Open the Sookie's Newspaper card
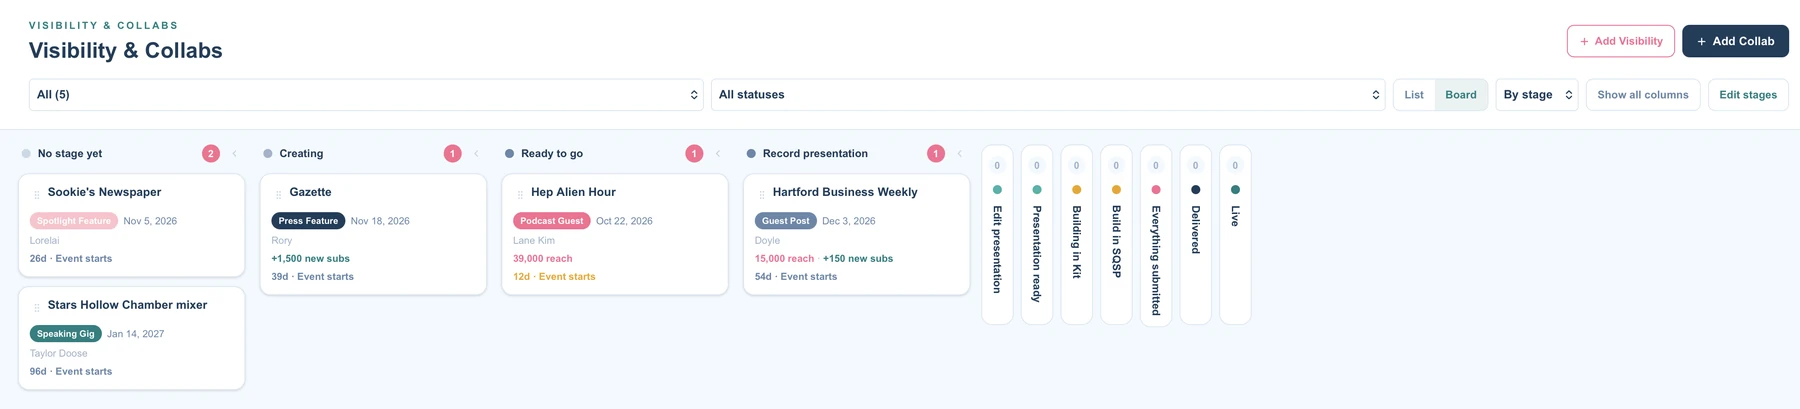1800x409 pixels. click(x=132, y=225)
